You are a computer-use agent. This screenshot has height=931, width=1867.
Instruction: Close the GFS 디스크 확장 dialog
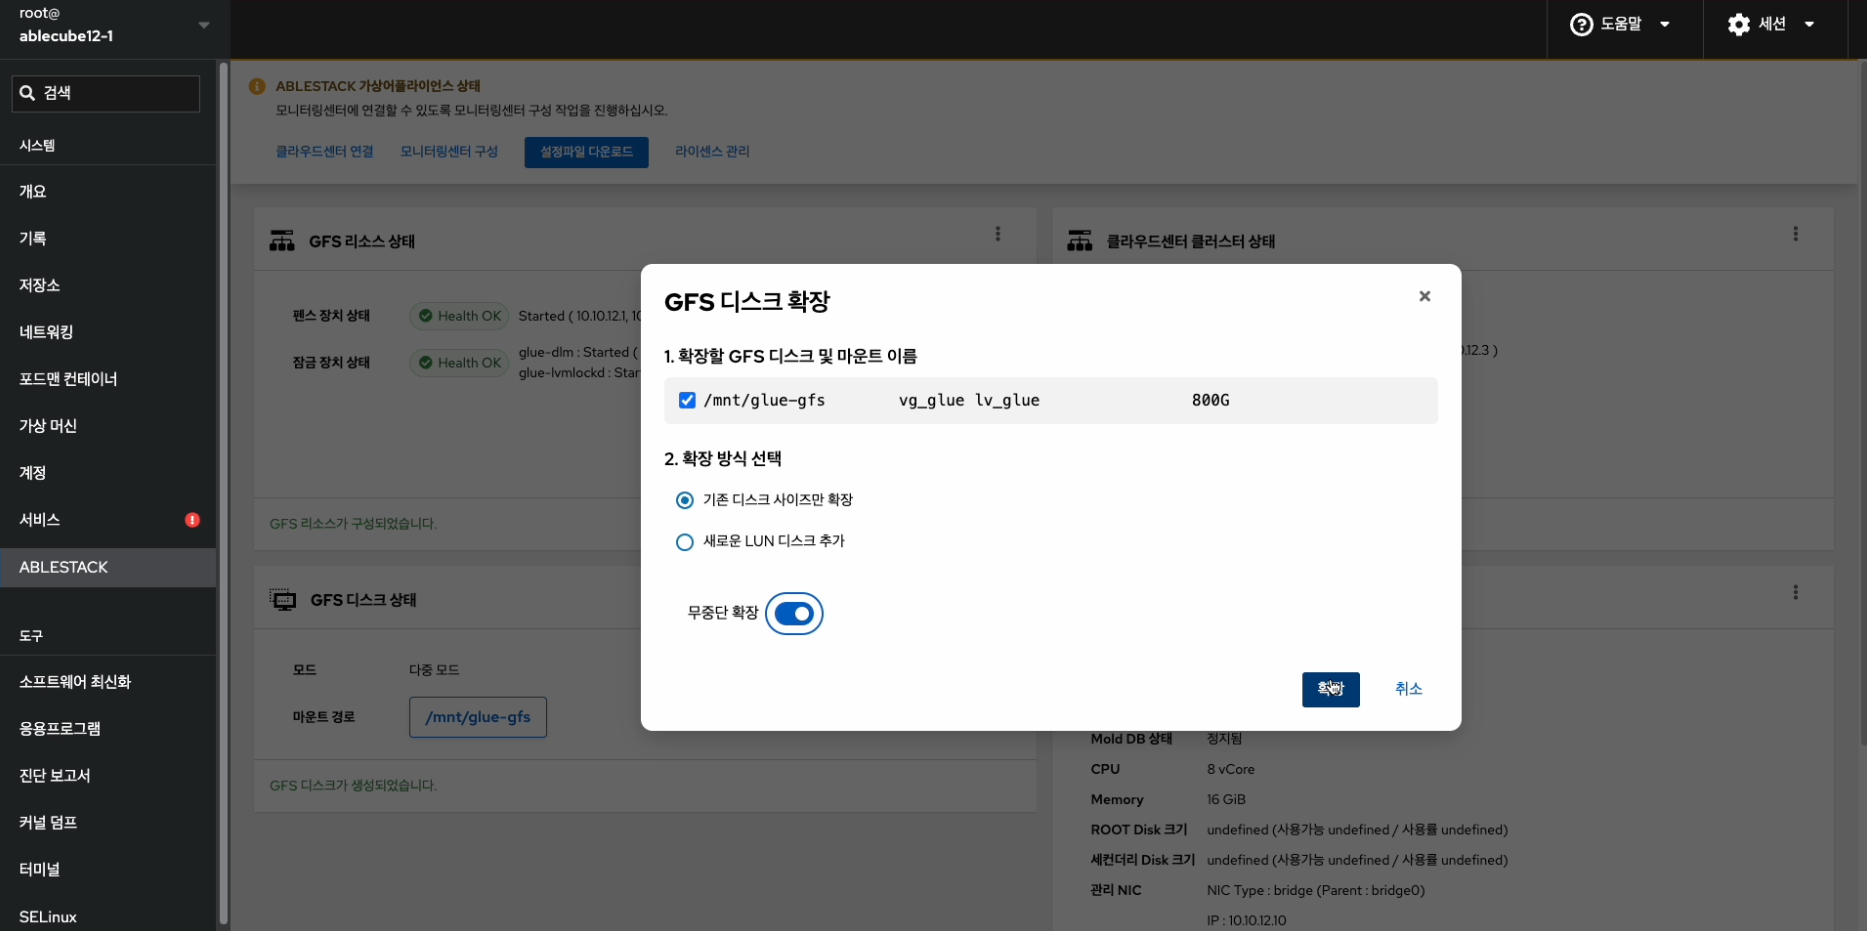(x=1424, y=296)
